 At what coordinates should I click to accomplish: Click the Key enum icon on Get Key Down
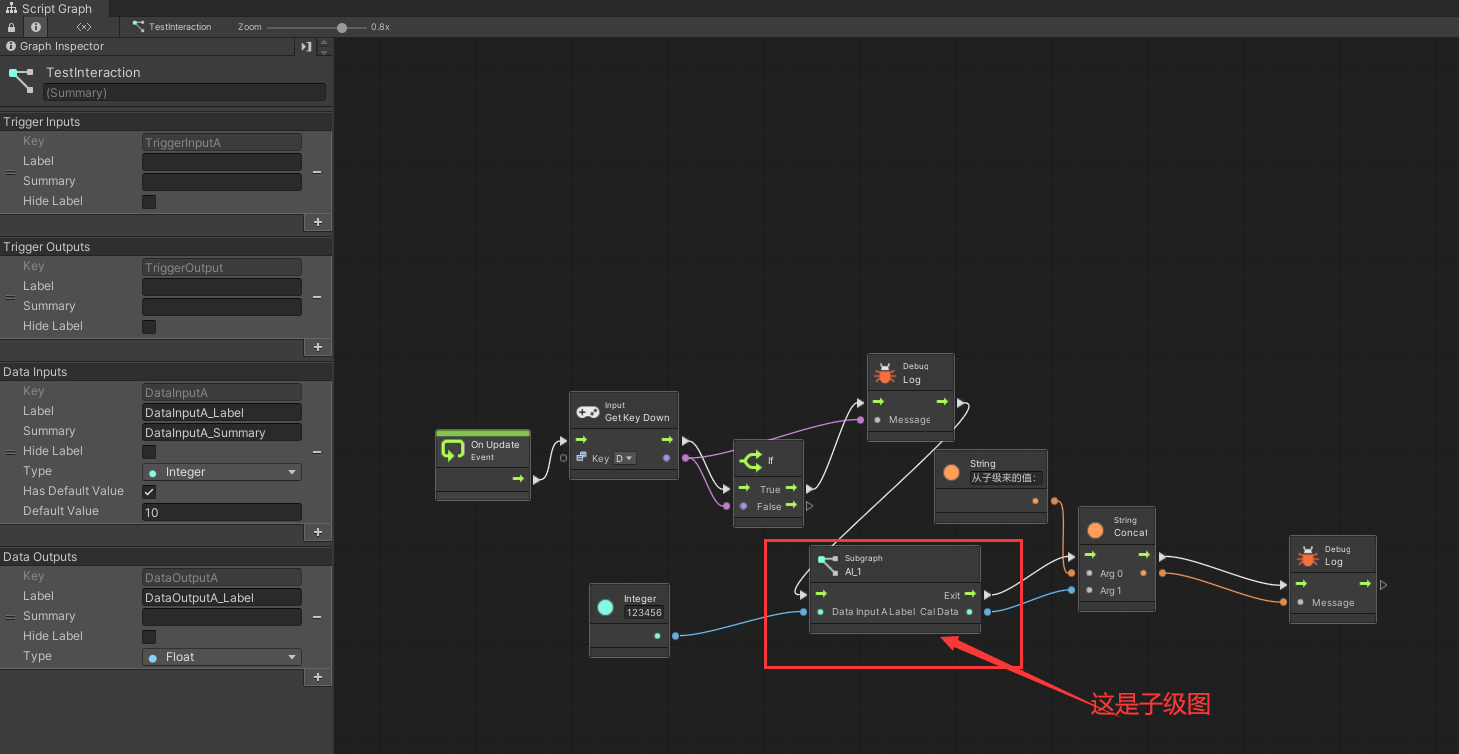(581, 458)
